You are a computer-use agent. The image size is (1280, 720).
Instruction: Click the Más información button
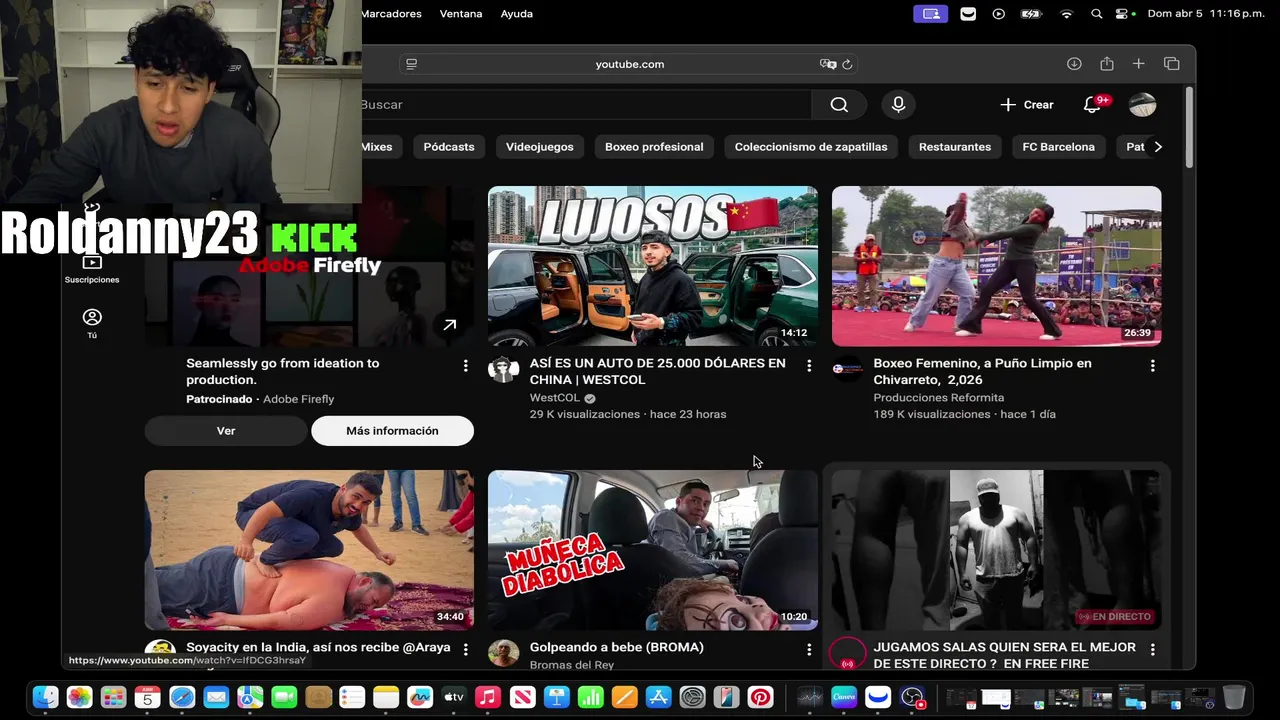[392, 431]
